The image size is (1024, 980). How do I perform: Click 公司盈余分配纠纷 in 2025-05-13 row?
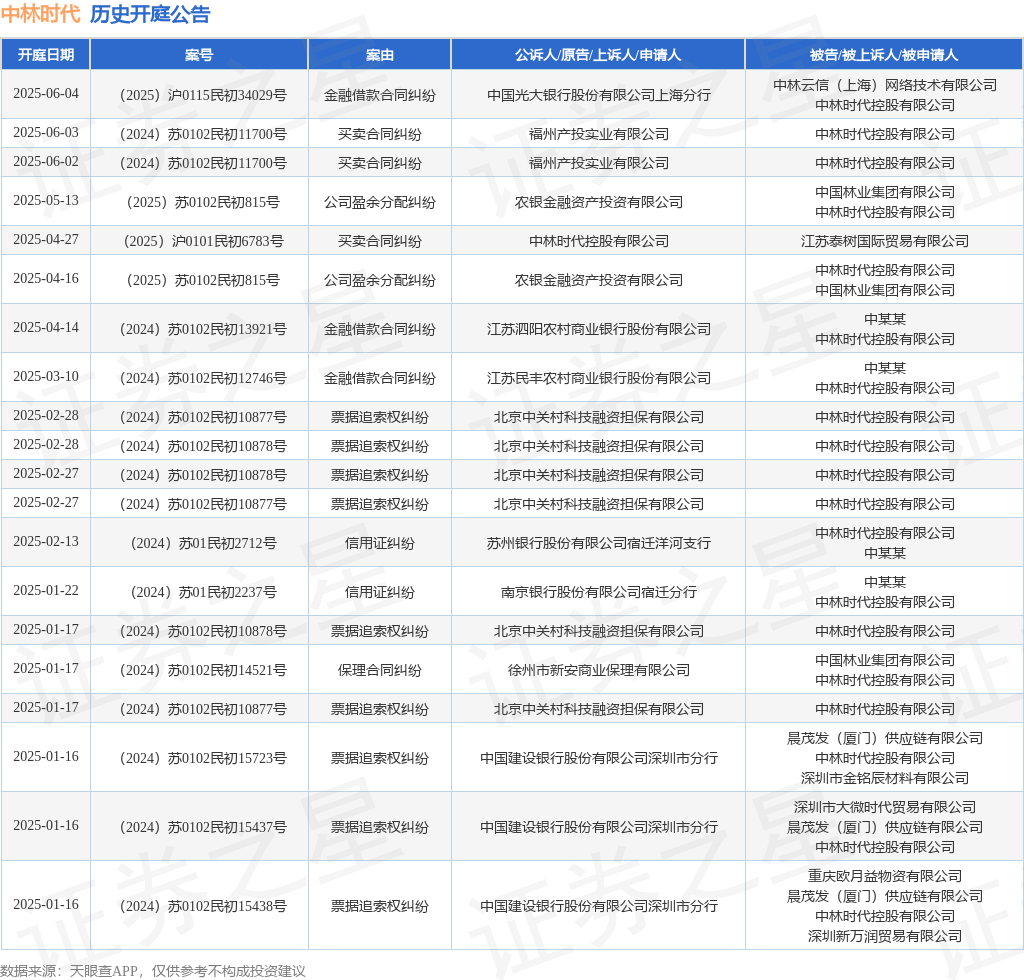pos(379,202)
